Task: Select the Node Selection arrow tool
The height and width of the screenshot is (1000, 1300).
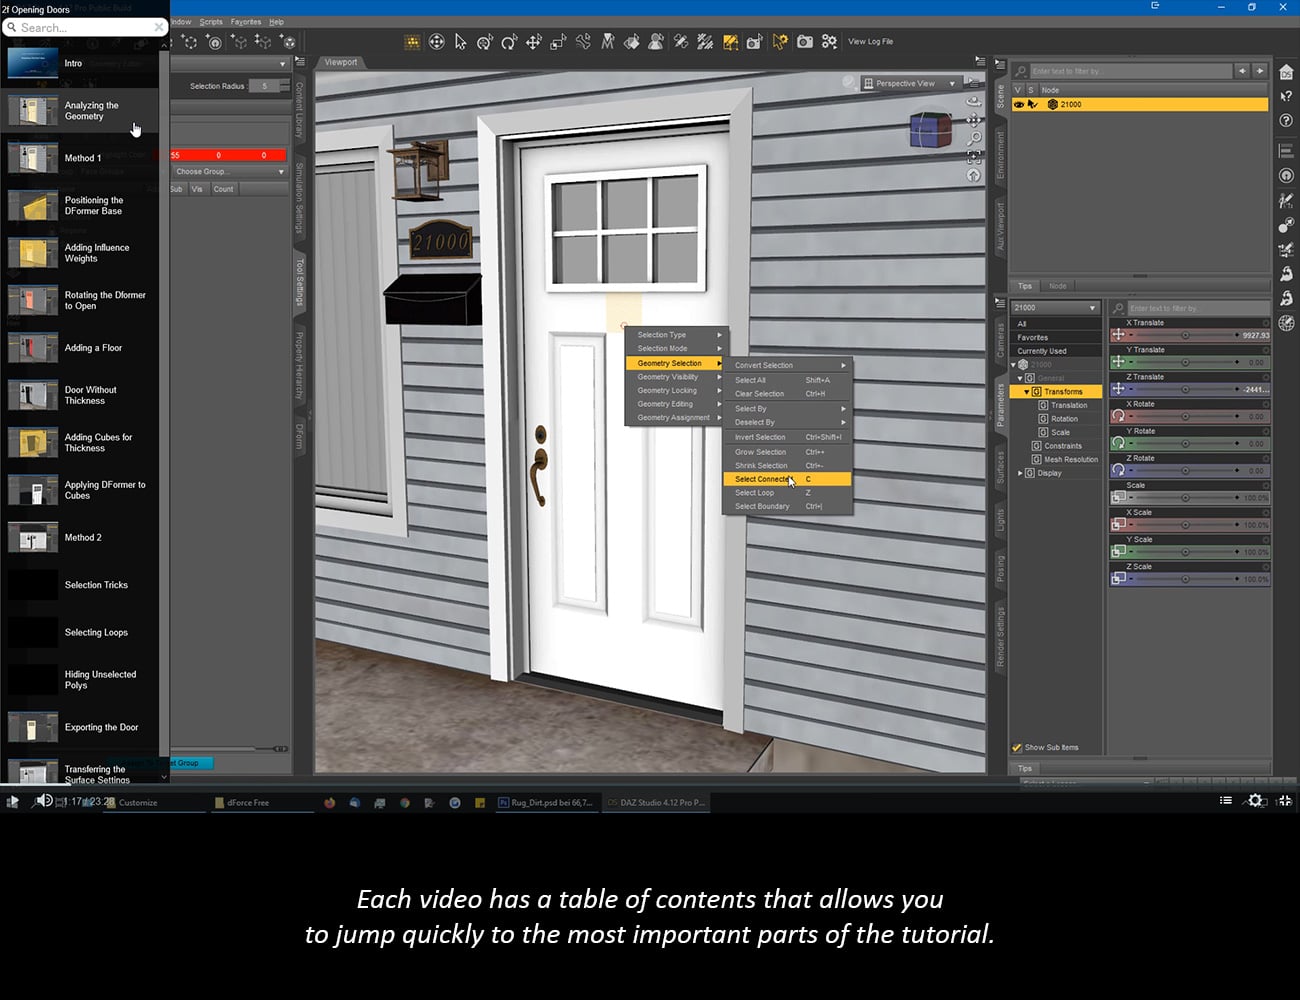Action: (x=460, y=41)
